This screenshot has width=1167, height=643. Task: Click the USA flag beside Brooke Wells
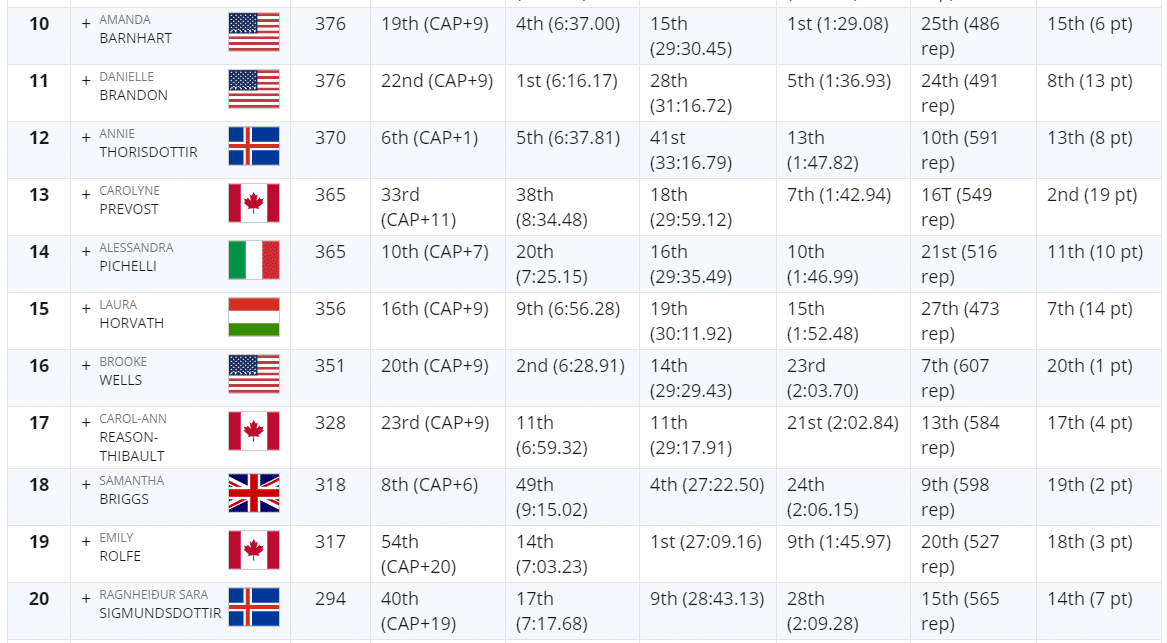coord(254,374)
